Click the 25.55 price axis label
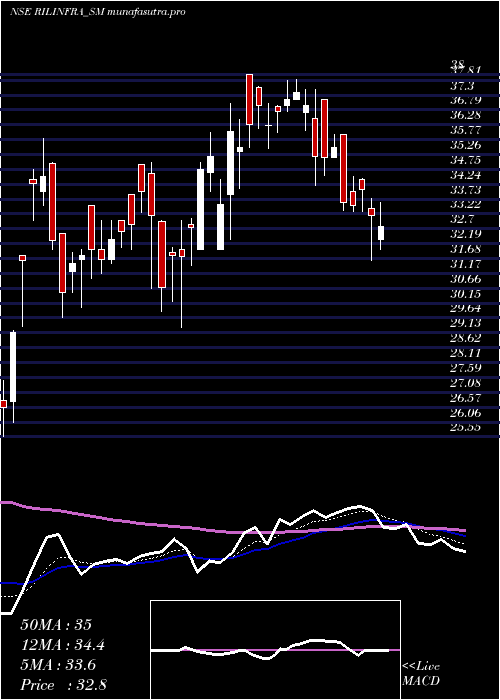Viewport: 500px width, 700px height. [465, 427]
